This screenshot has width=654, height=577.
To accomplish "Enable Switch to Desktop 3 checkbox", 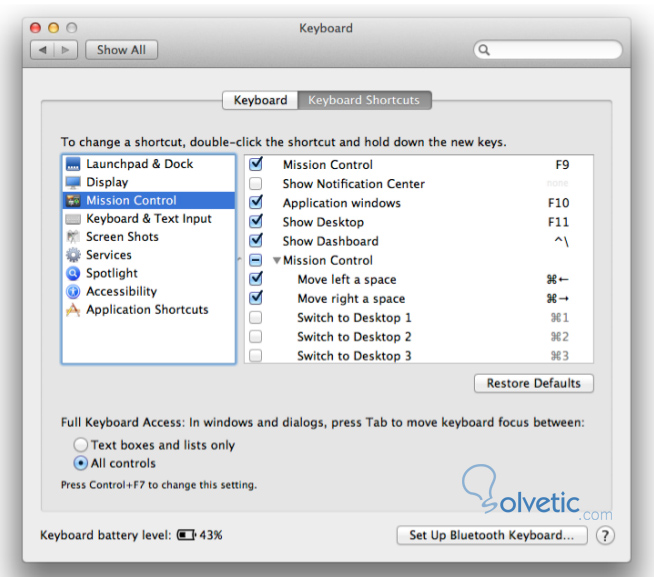I will (x=256, y=355).
